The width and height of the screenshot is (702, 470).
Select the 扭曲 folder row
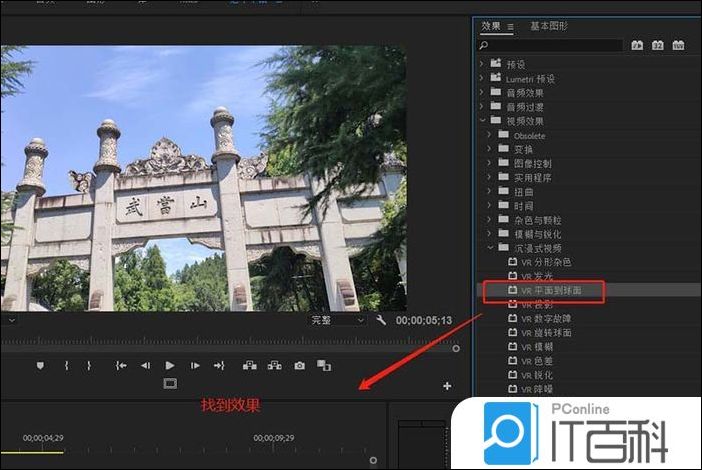pos(588,192)
